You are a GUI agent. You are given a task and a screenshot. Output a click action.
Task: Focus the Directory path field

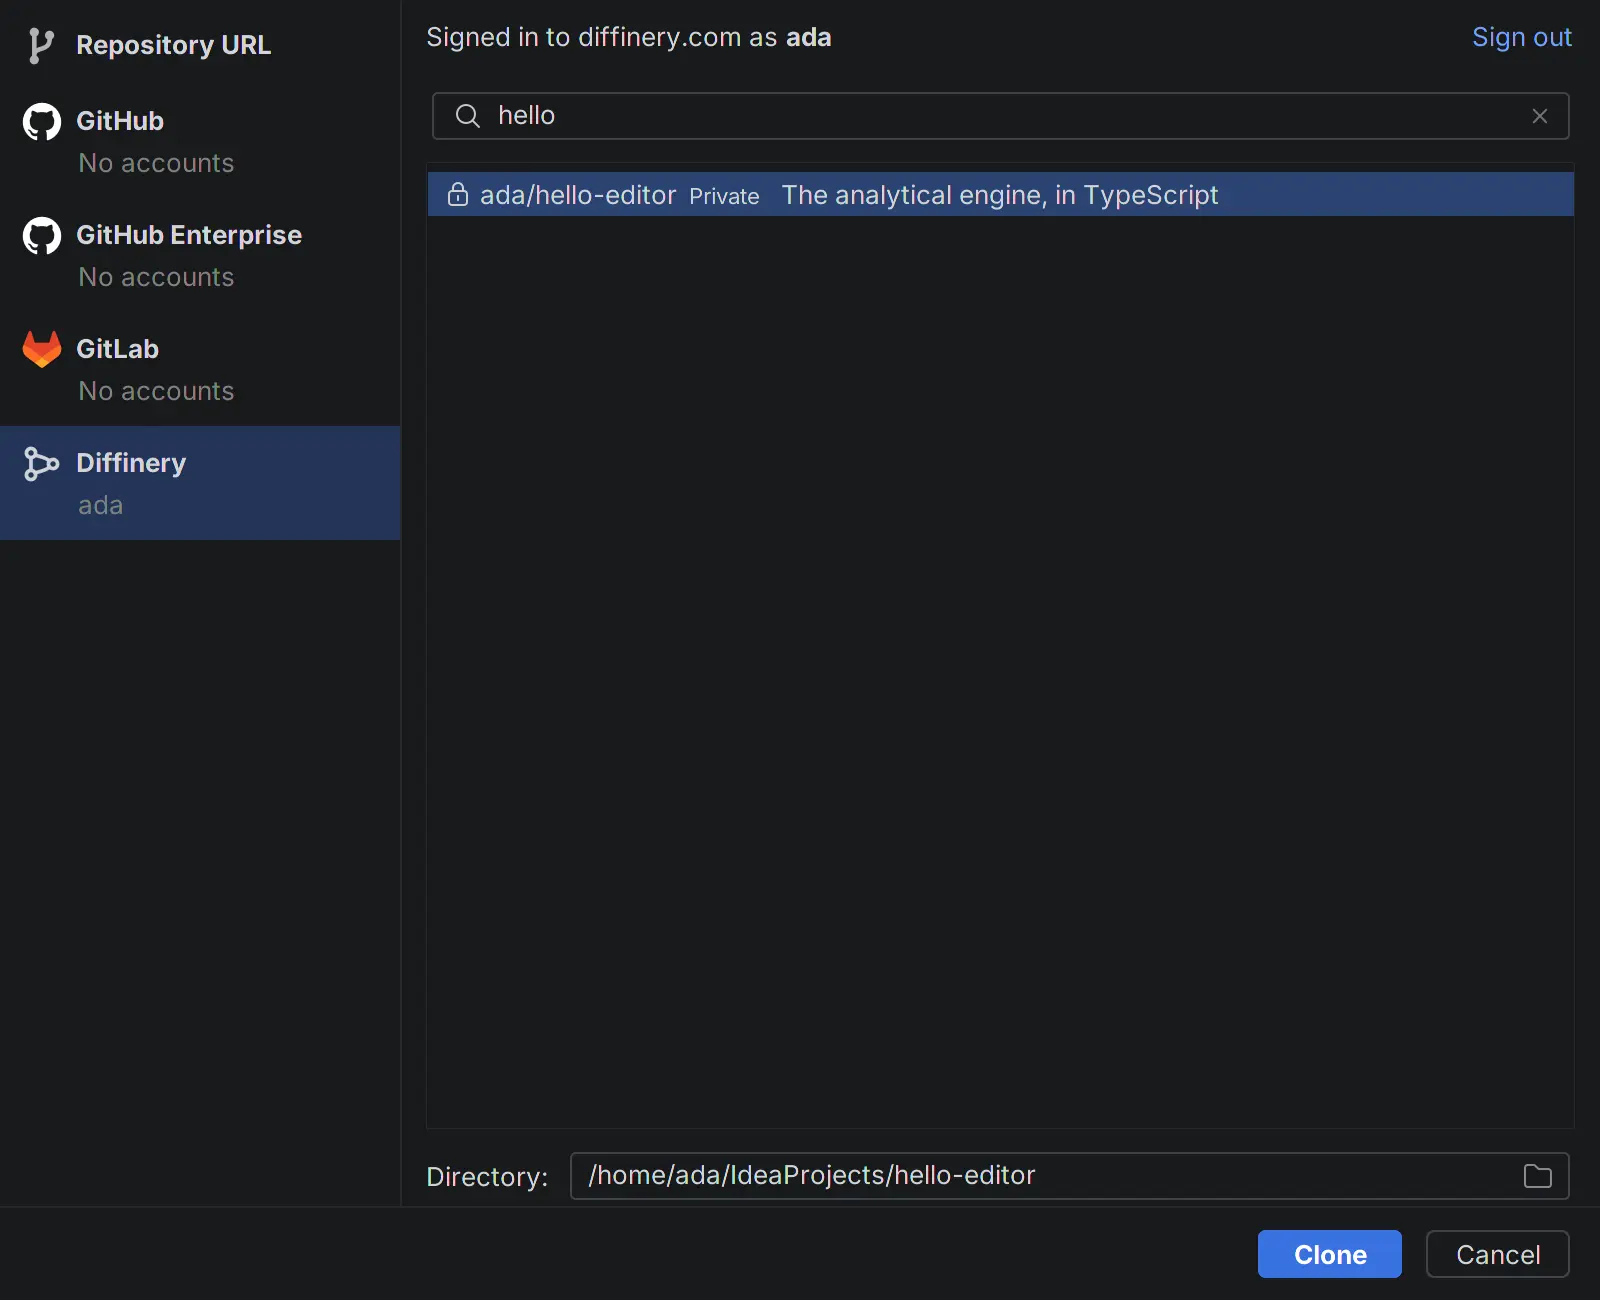click(x=1070, y=1176)
